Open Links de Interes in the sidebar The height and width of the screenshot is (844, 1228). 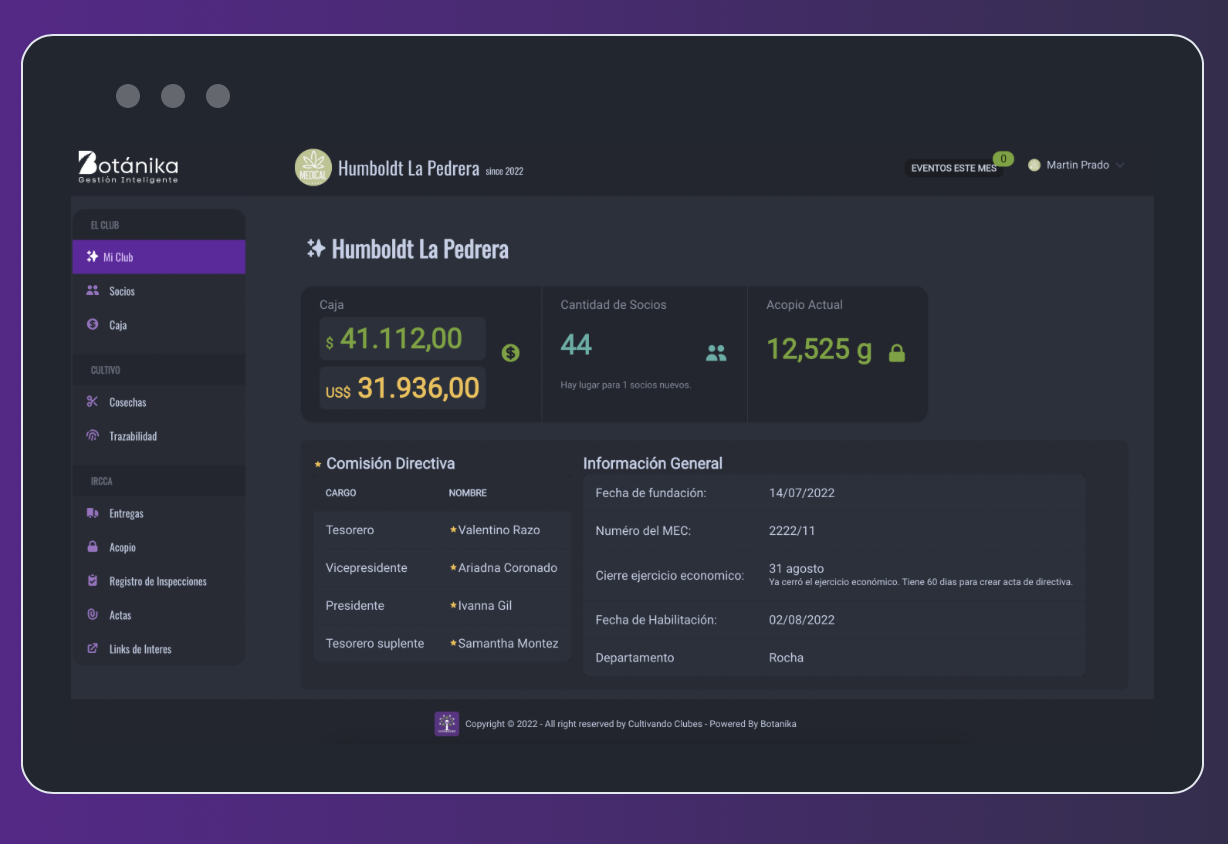(140, 649)
